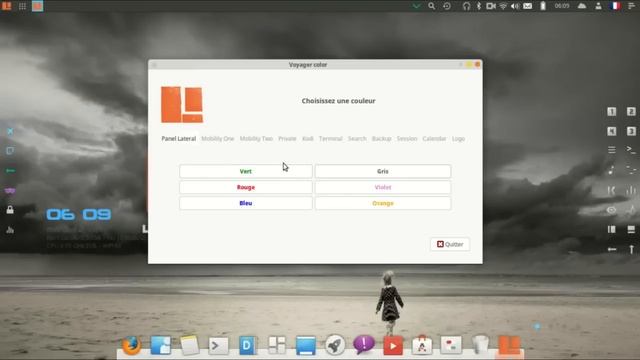Click the purple mask icon in left panel
This screenshot has width=640, height=360.
(x=10, y=191)
